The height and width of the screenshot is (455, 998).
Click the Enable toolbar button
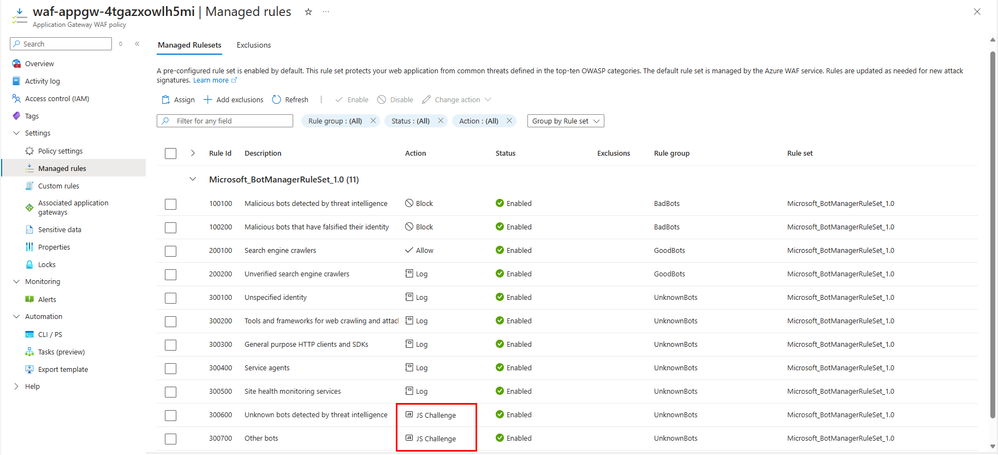351,100
